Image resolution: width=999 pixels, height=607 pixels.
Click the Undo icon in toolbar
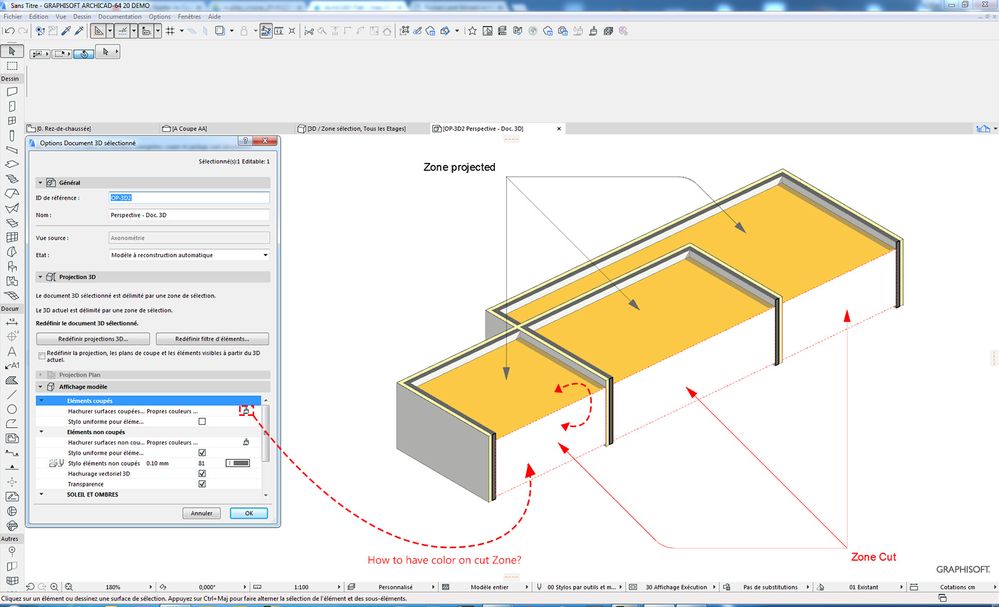pyautogui.click(x=9, y=31)
